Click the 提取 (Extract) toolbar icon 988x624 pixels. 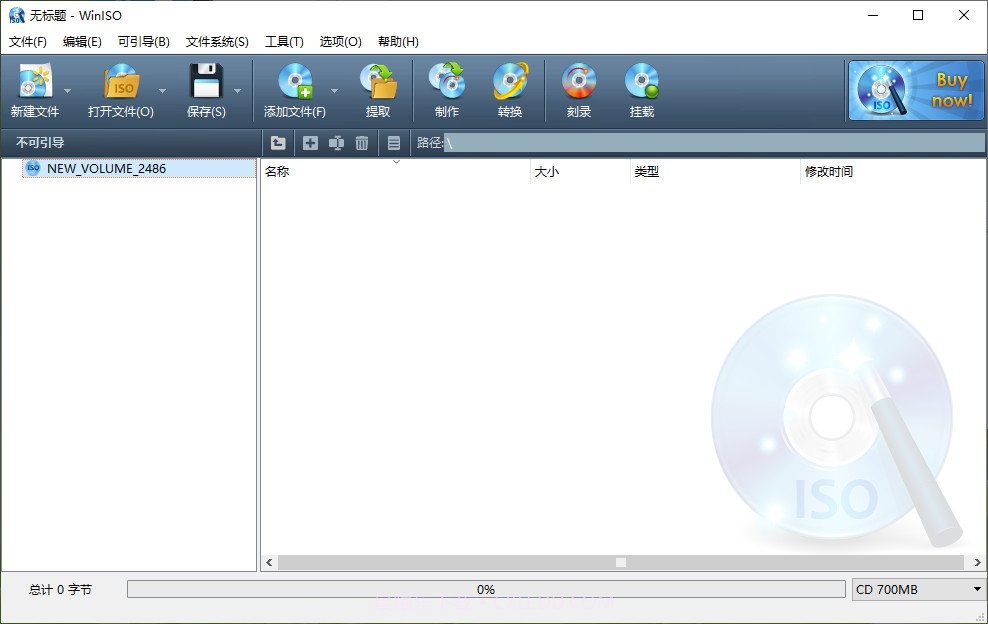point(378,83)
